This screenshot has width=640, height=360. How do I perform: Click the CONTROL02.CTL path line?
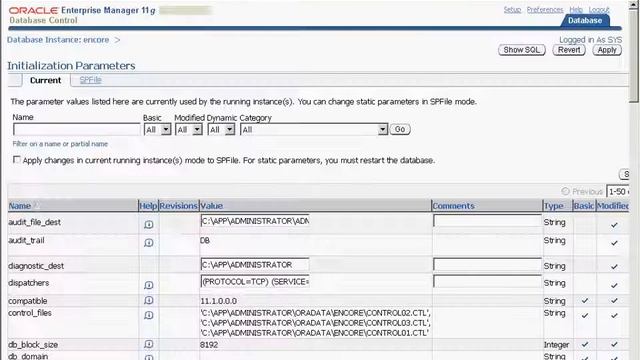pos(315,313)
